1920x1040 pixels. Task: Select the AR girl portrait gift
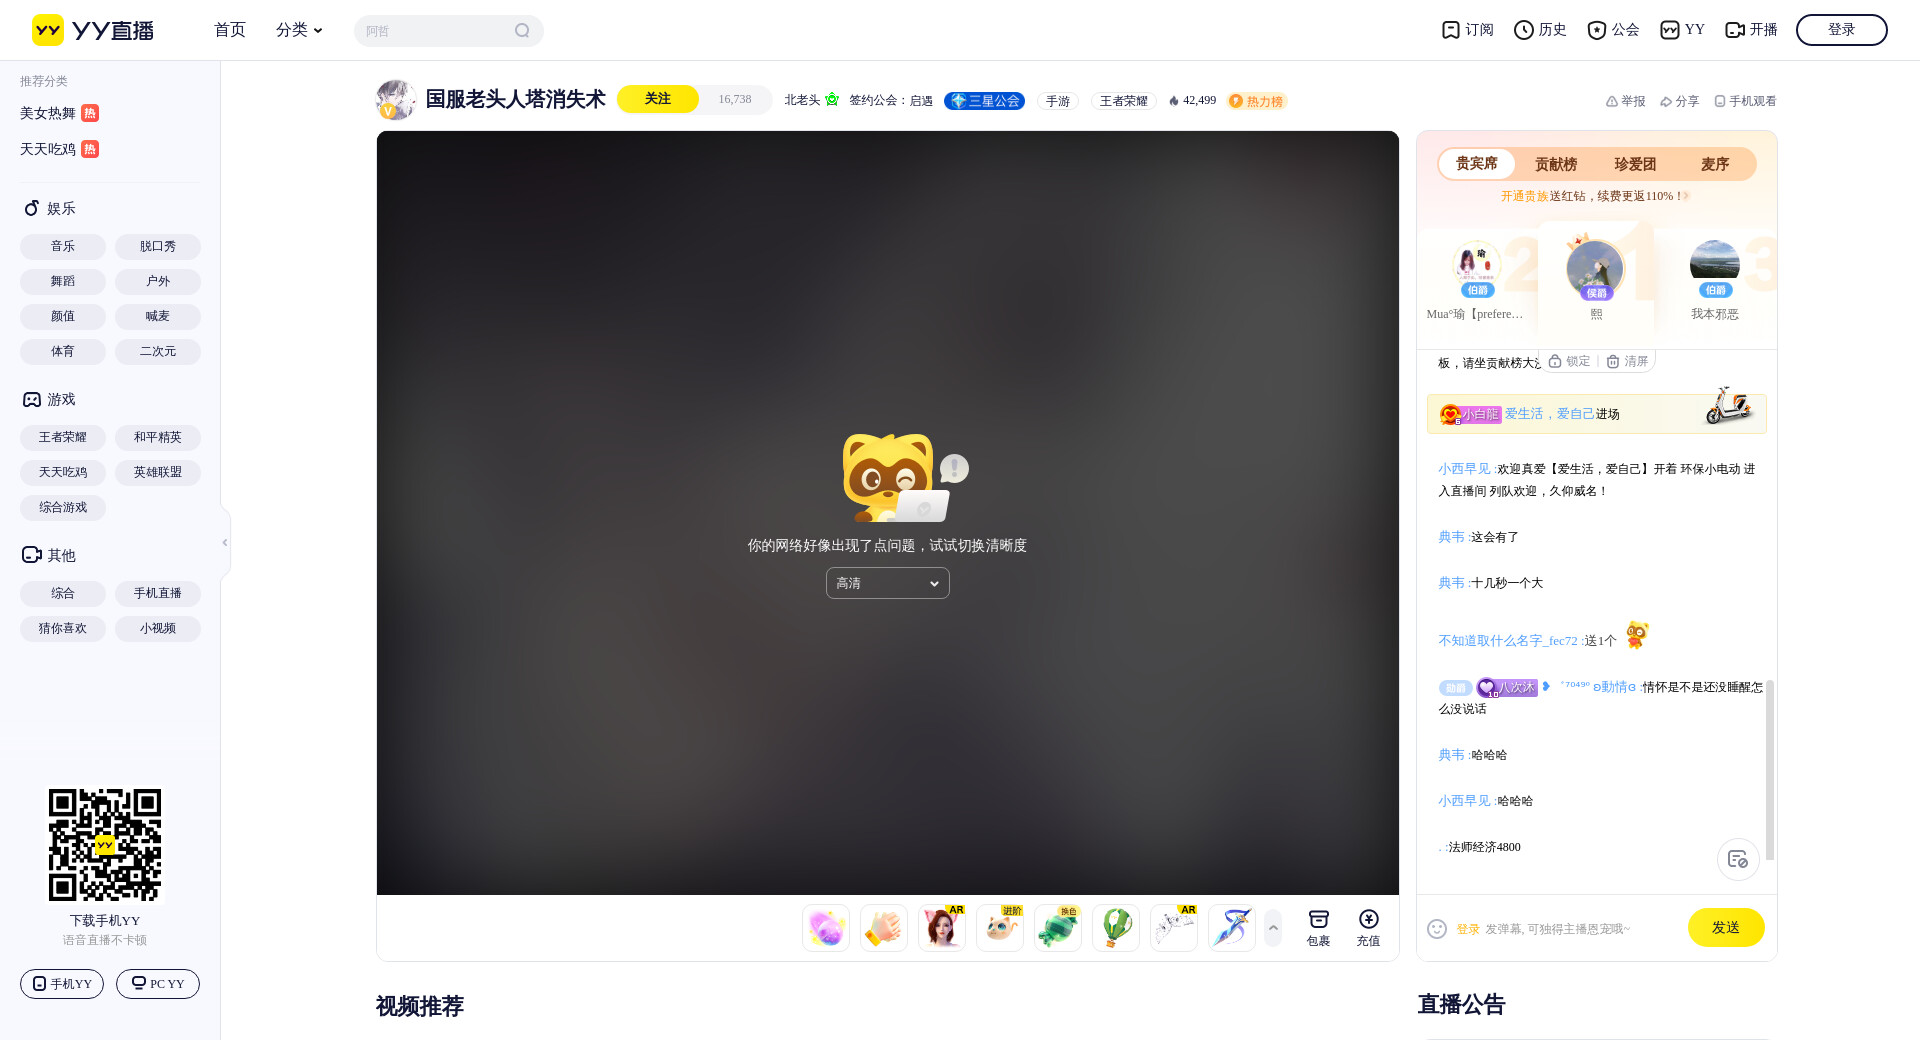[x=942, y=928]
